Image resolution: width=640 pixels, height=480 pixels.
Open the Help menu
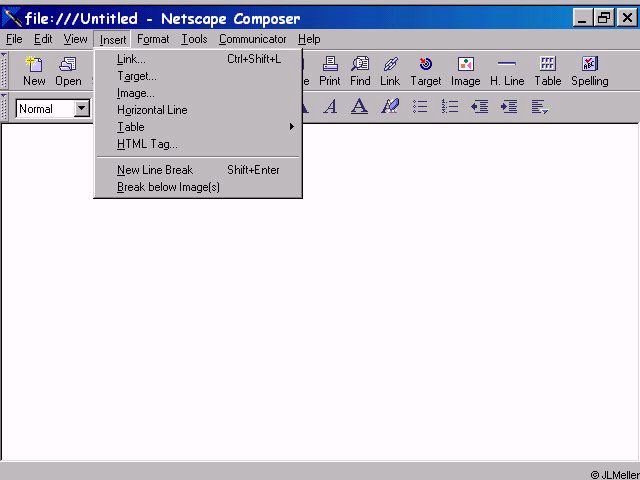click(x=309, y=39)
